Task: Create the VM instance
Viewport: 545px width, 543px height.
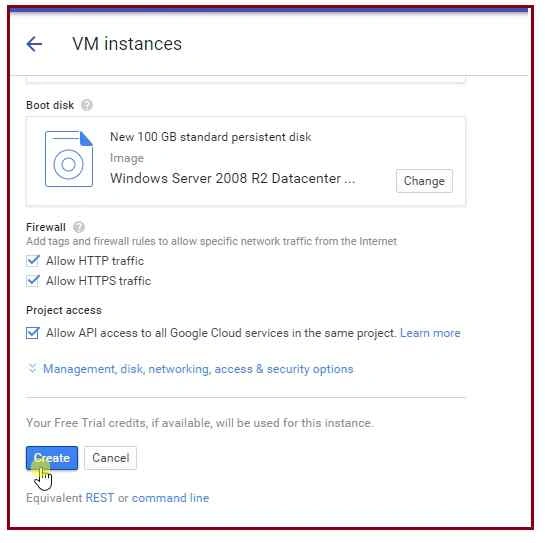Action: pos(52,458)
